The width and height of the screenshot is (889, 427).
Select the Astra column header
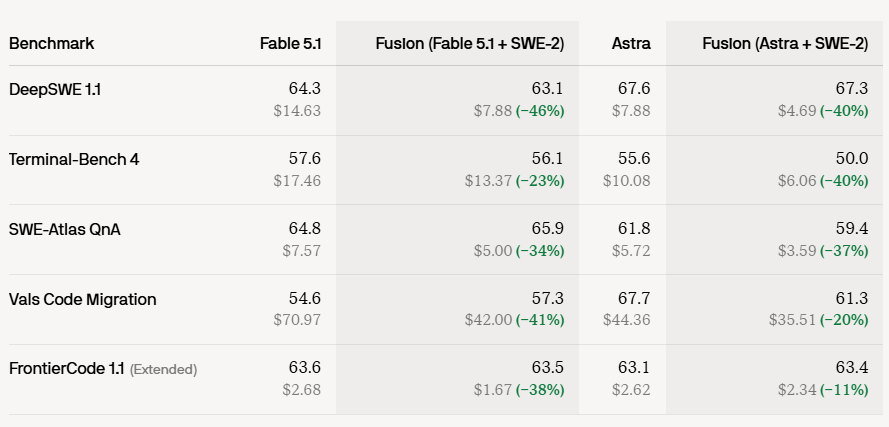pos(631,44)
